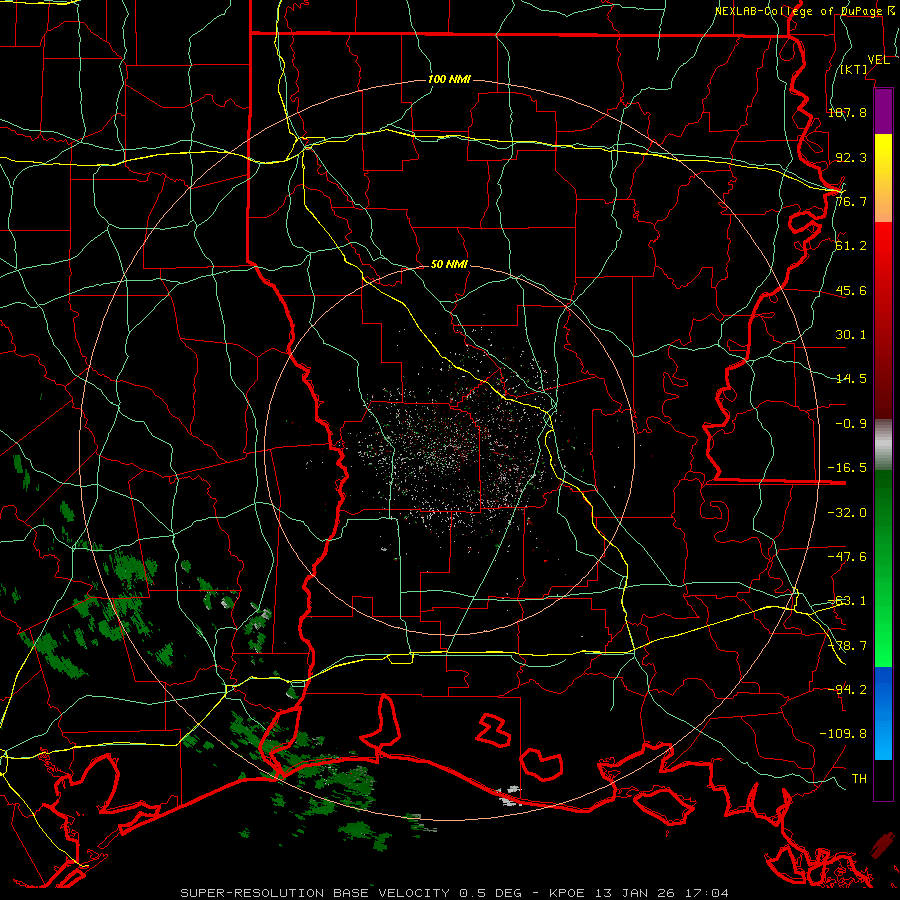Click the -0.9 velocity scale value
The width and height of the screenshot is (900, 900).
click(851, 424)
